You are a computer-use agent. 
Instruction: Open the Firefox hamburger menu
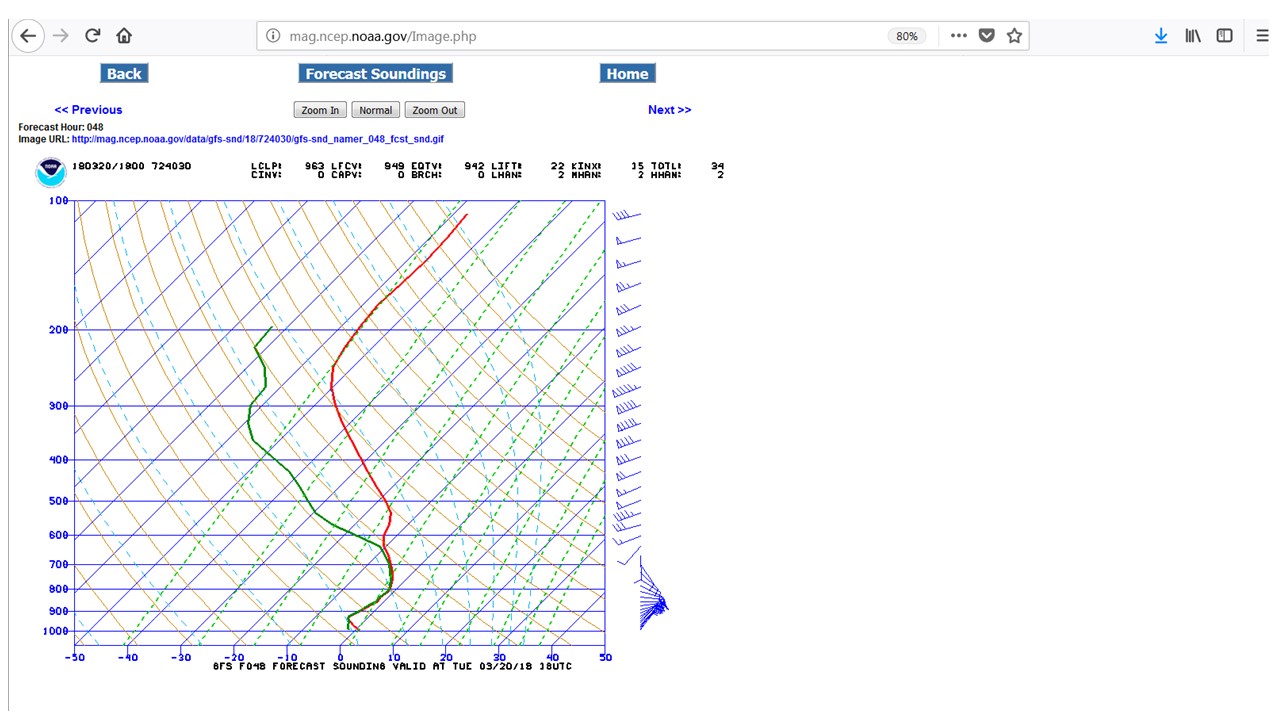[x=1262, y=36]
